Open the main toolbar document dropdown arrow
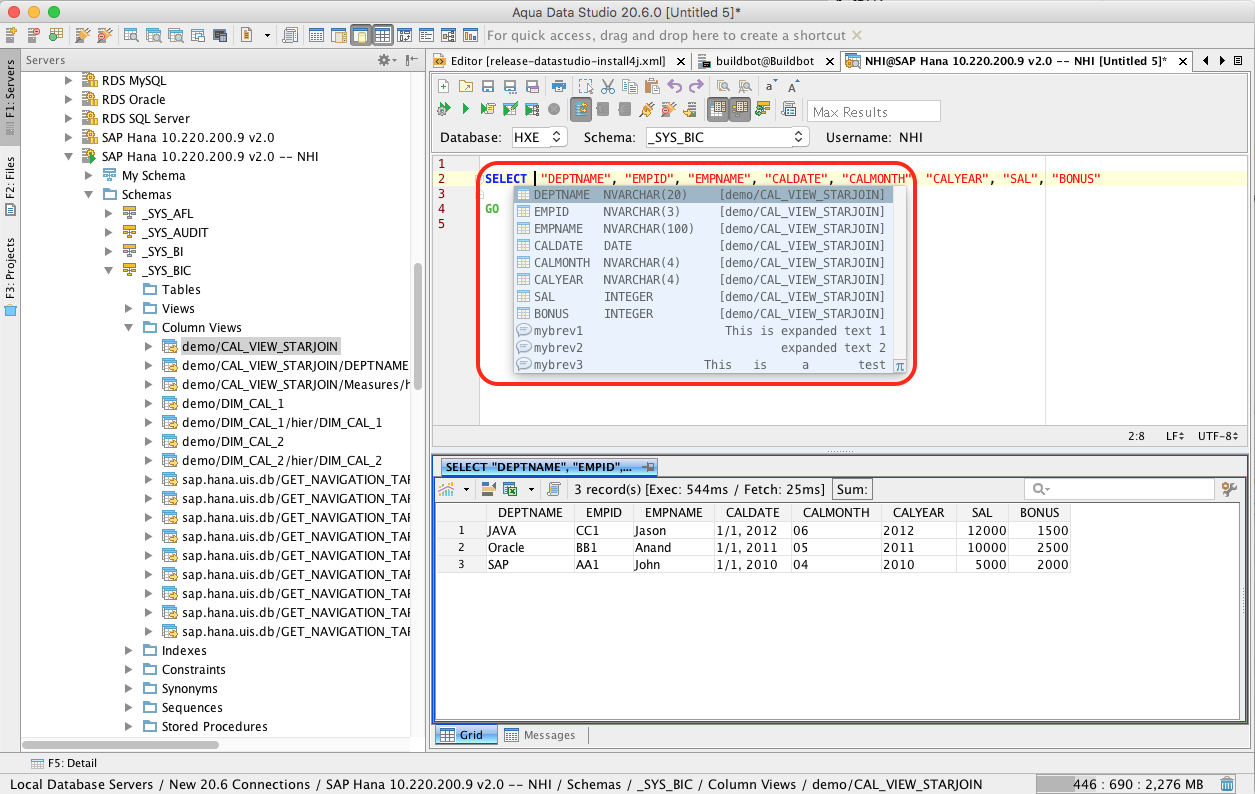This screenshot has width=1255, height=794. click(268, 35)
